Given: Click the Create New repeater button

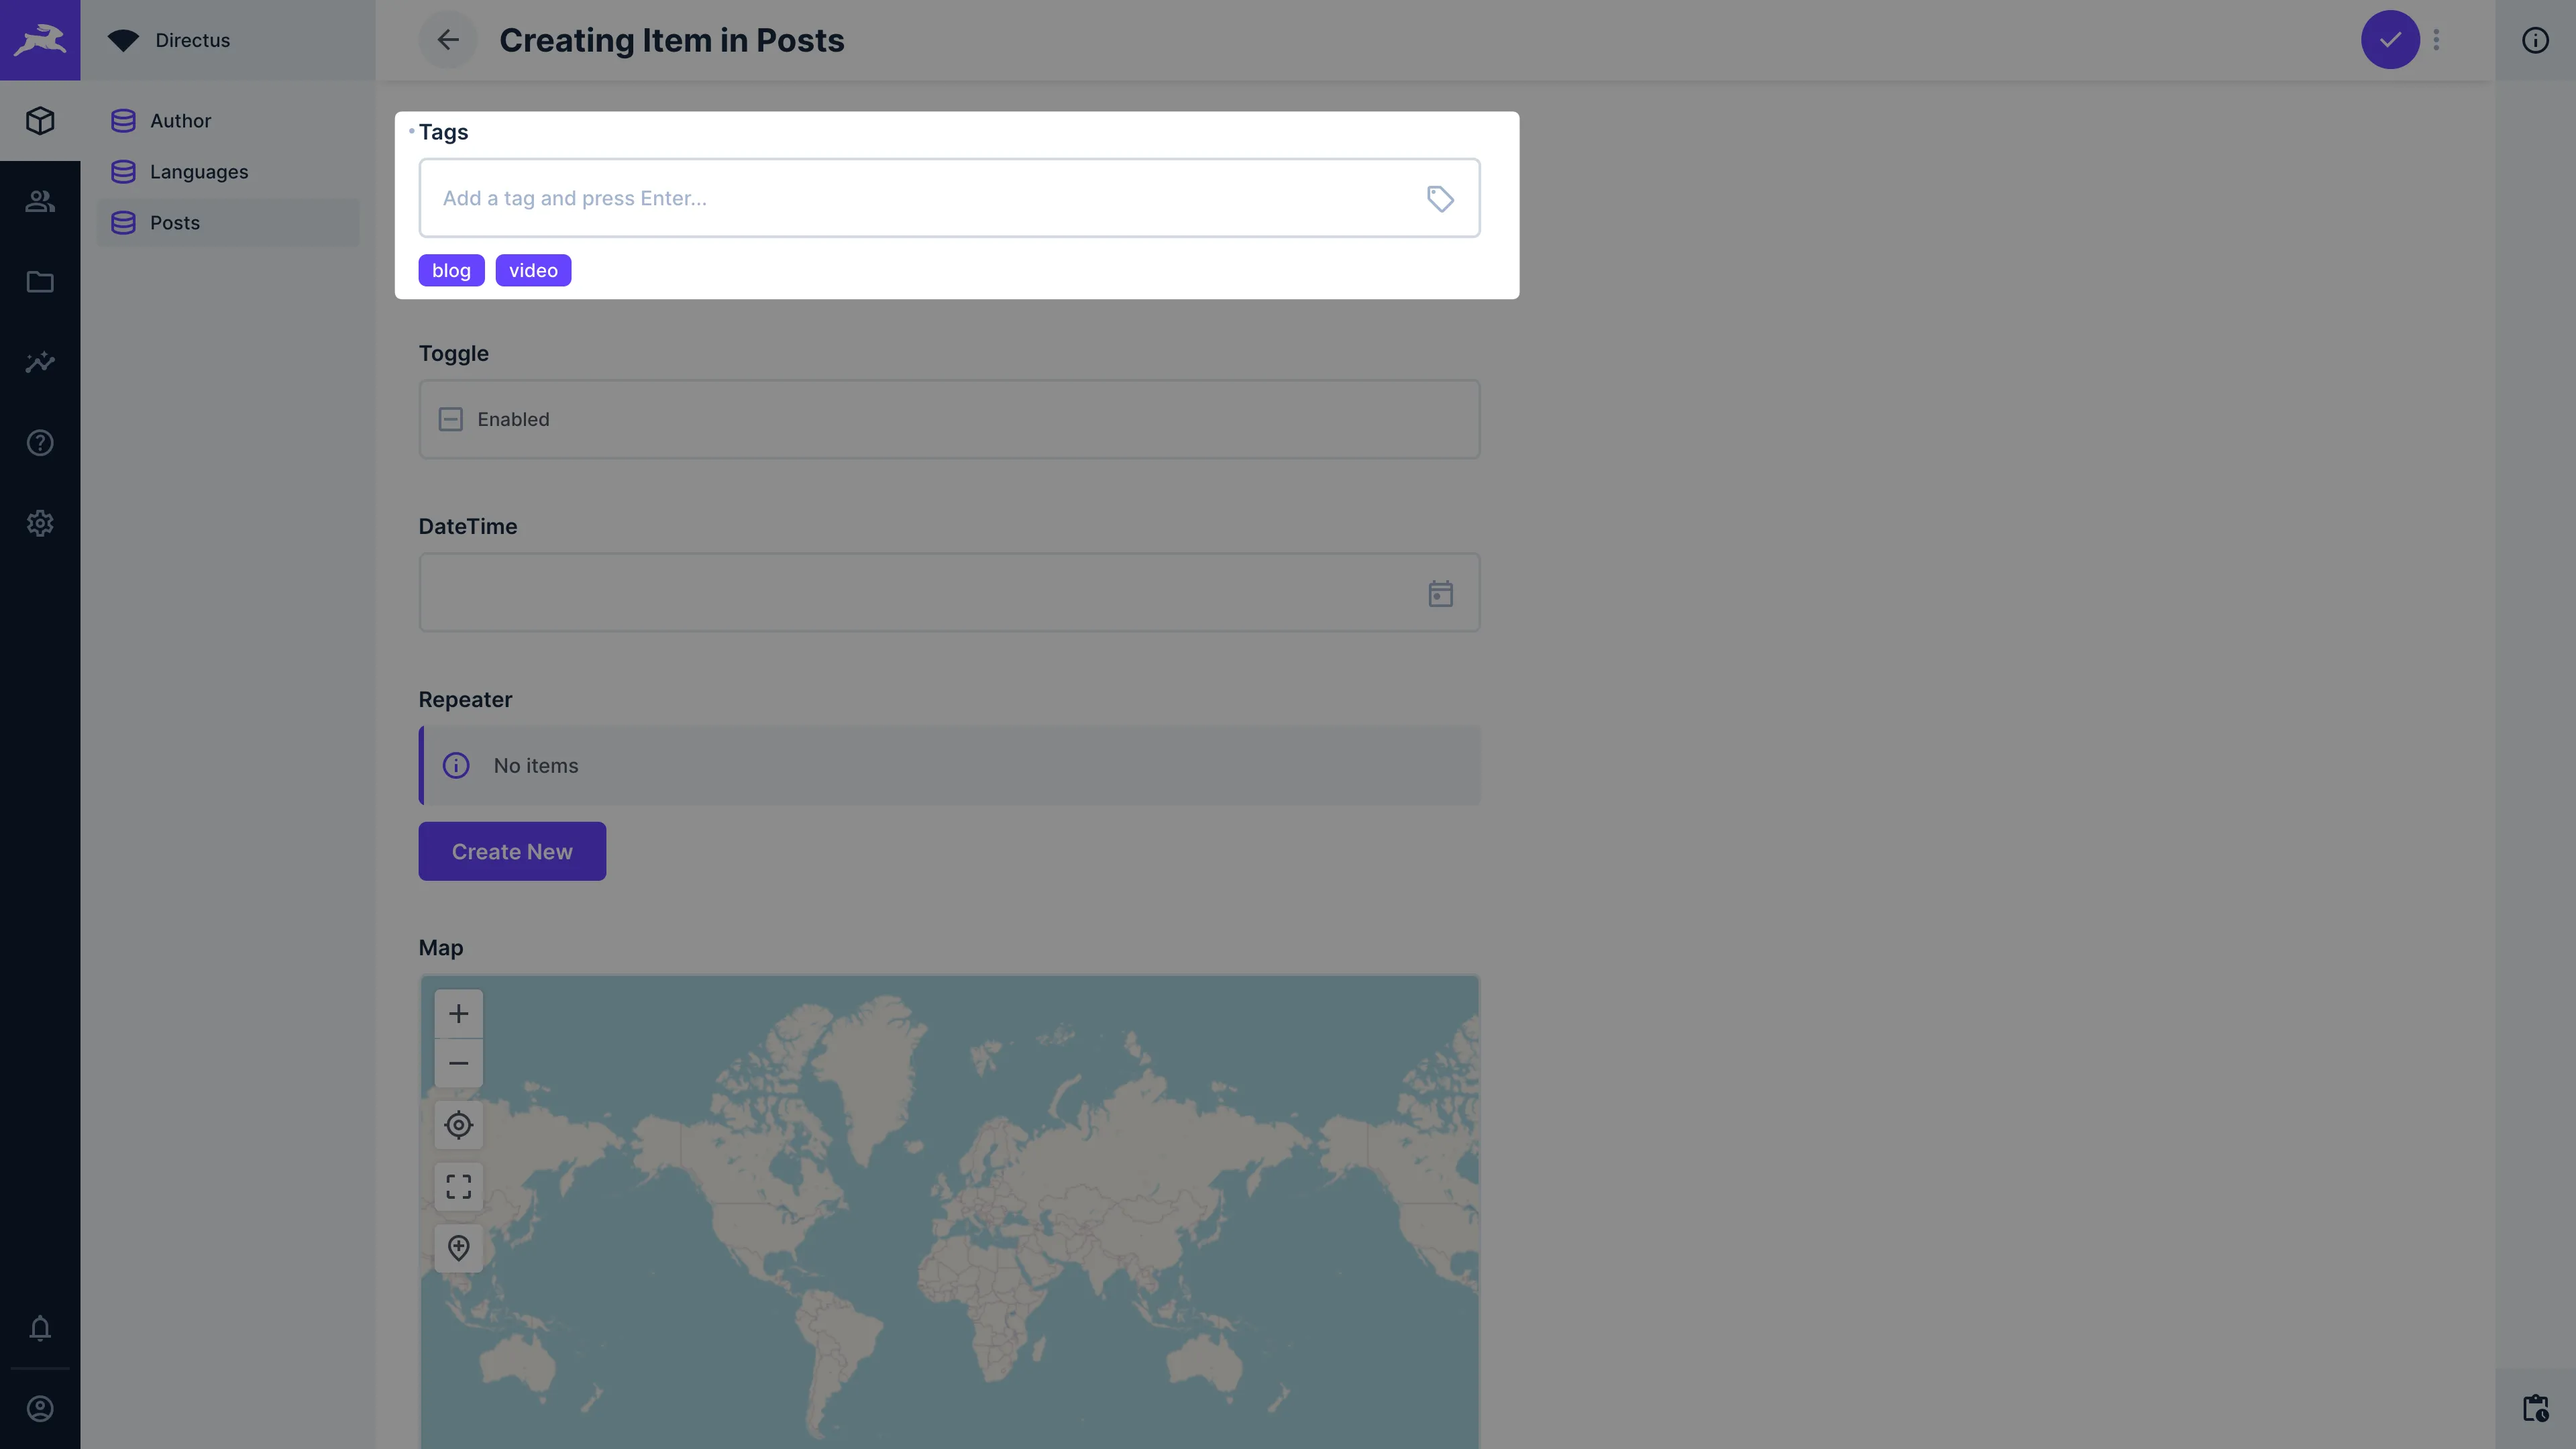Looking at the screenshot, I should click(x=512, y=851).
